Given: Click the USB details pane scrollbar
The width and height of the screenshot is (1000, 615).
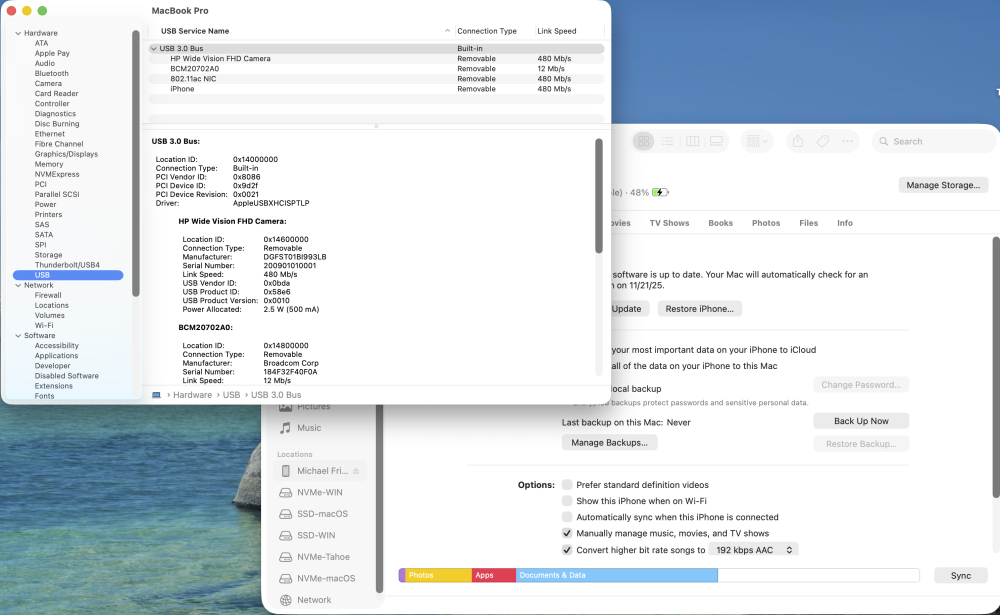Looking at the screenshot, I should point(599,196).
